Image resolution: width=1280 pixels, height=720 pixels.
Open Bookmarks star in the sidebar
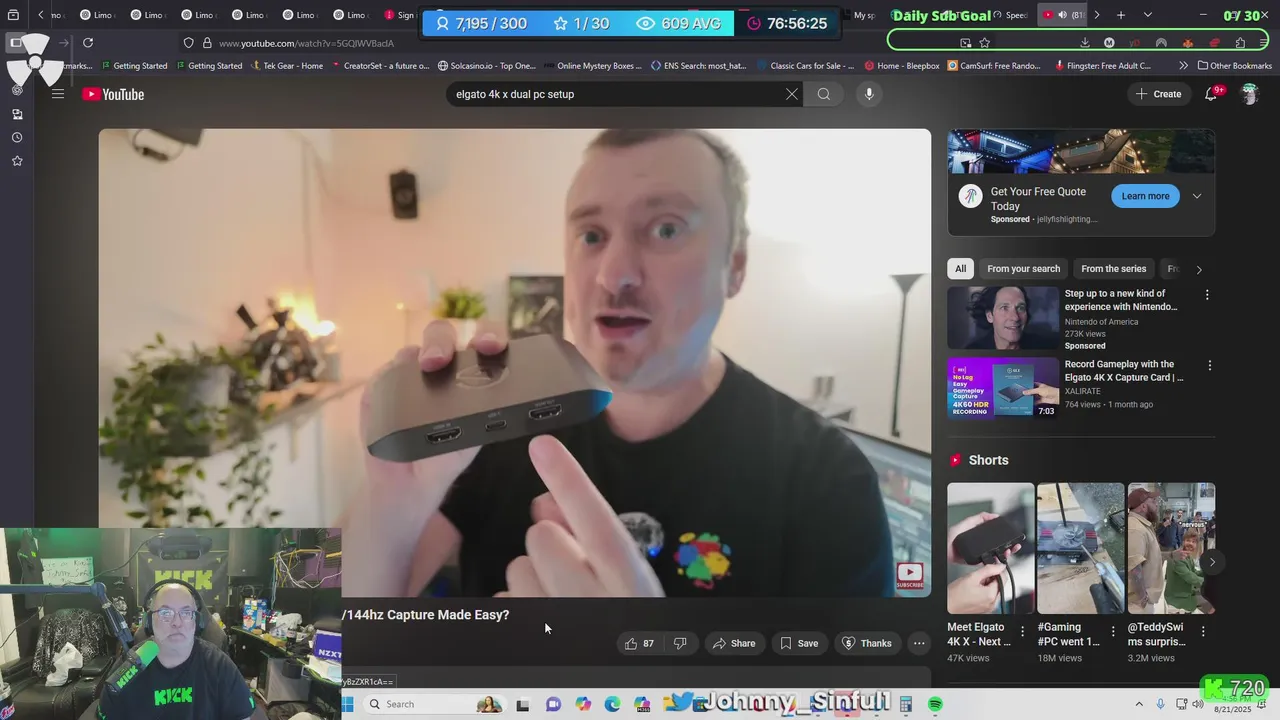coord(17,161)
